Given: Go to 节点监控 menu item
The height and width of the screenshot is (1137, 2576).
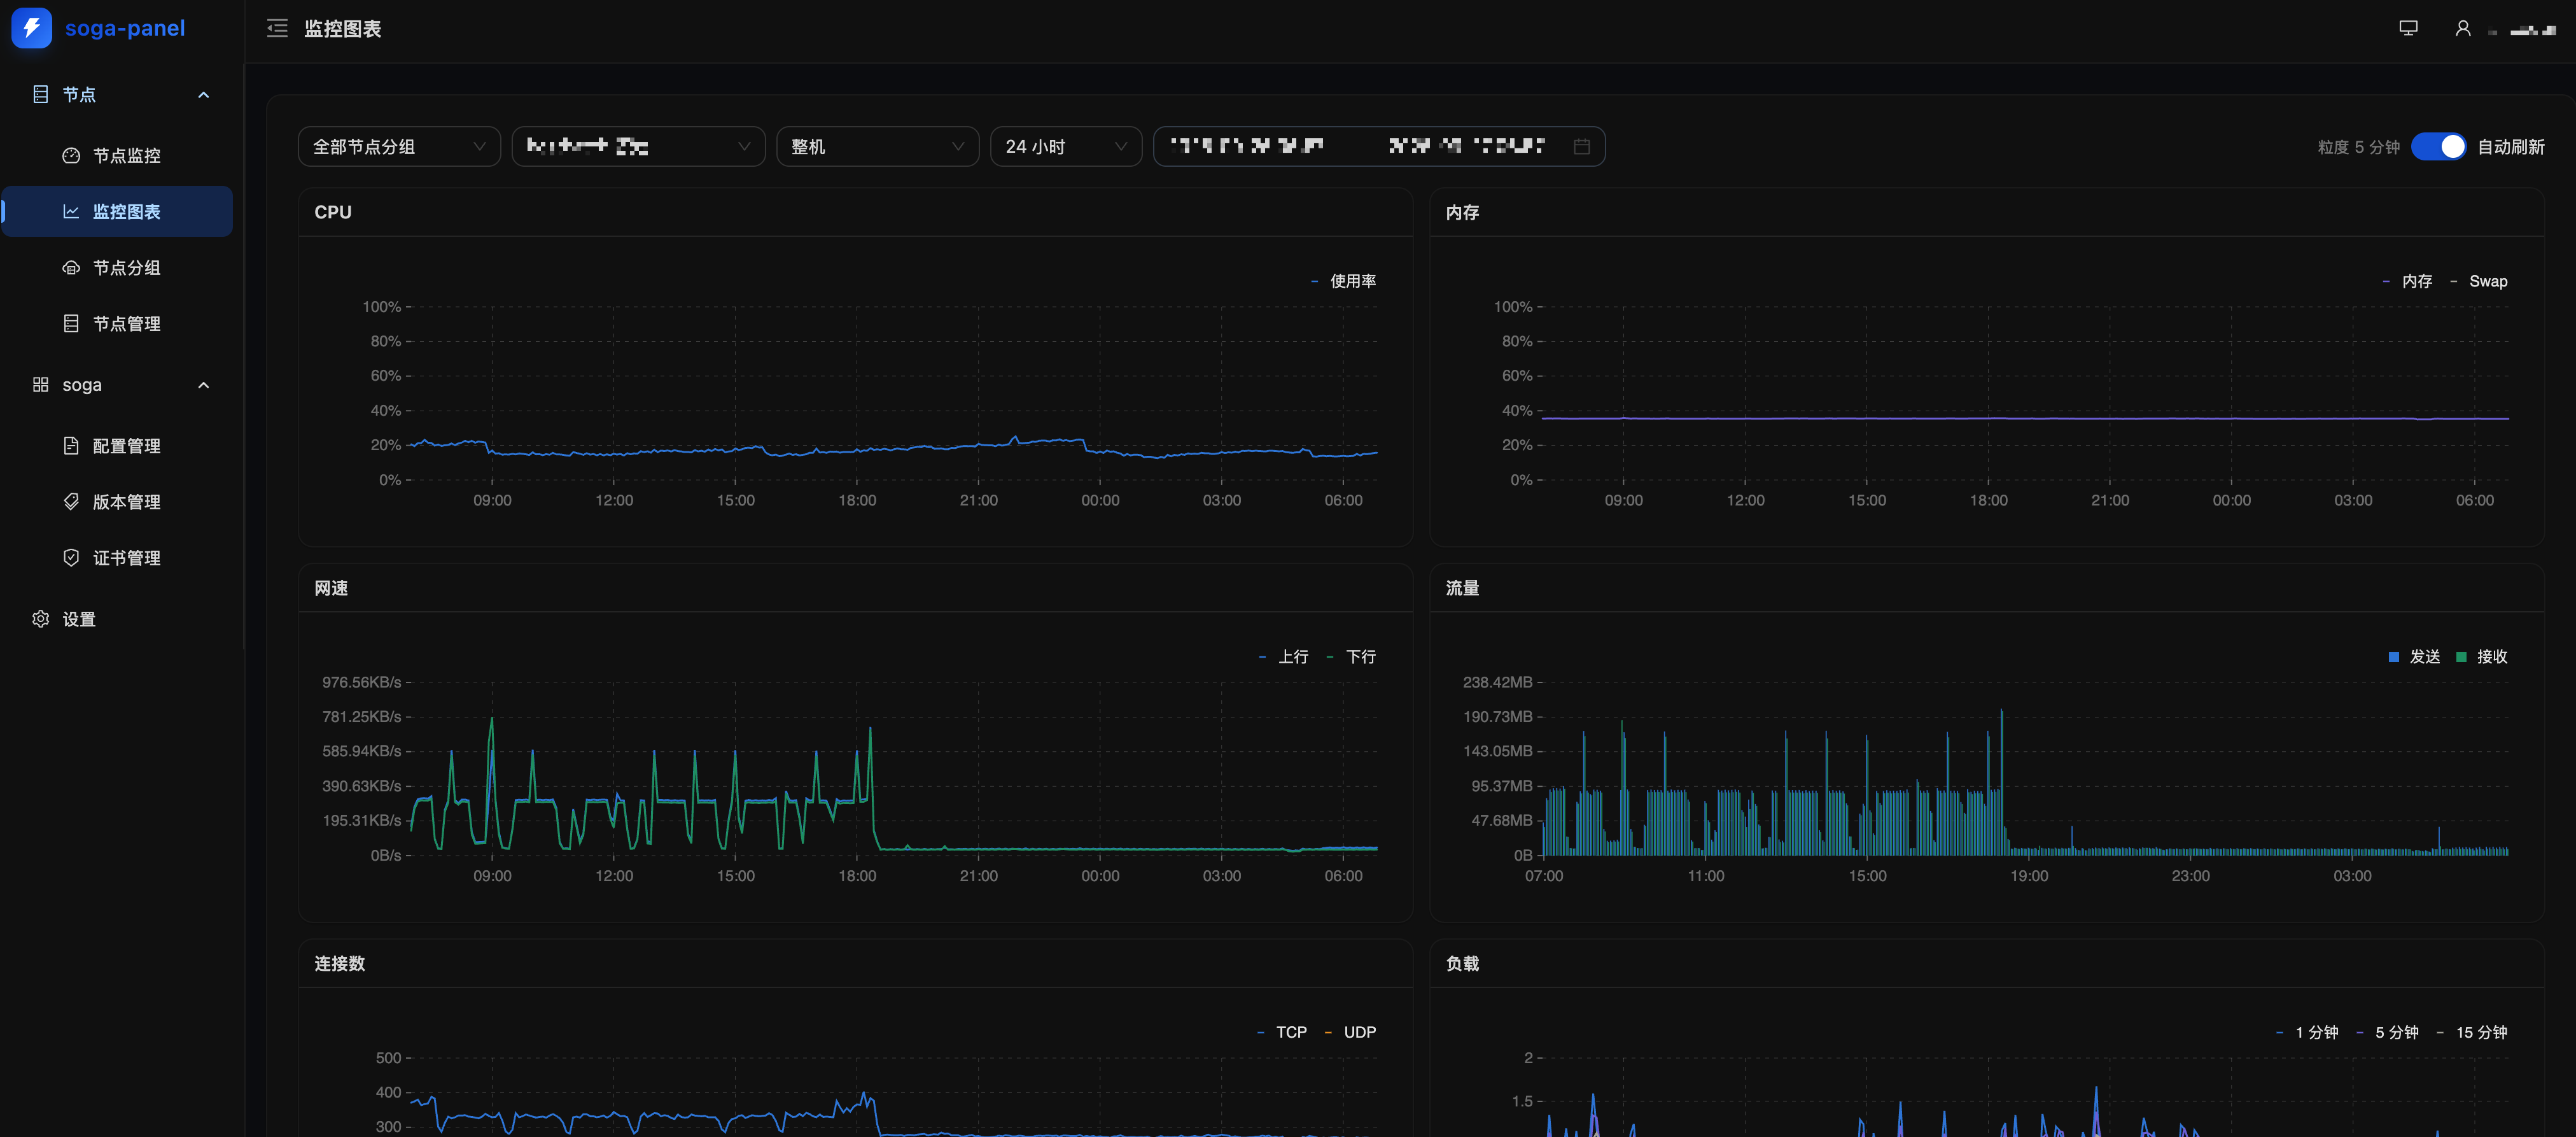Looking at the screenshot, I should 118,156.
